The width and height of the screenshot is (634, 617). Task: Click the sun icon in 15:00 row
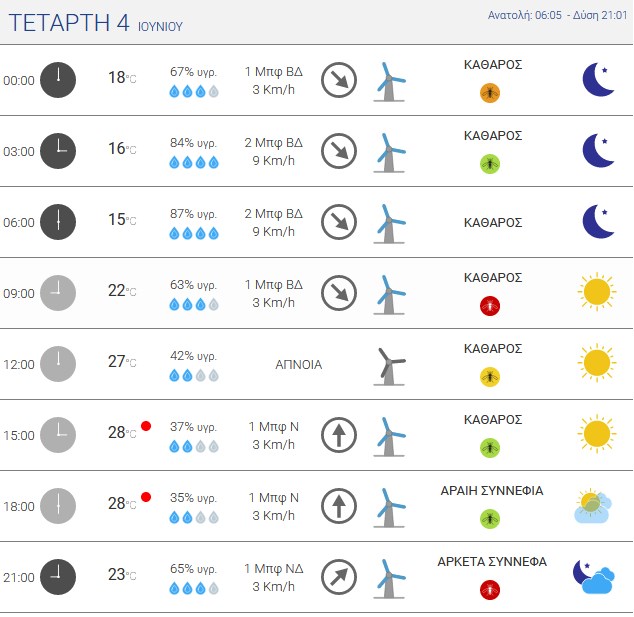tap(597, 433)
